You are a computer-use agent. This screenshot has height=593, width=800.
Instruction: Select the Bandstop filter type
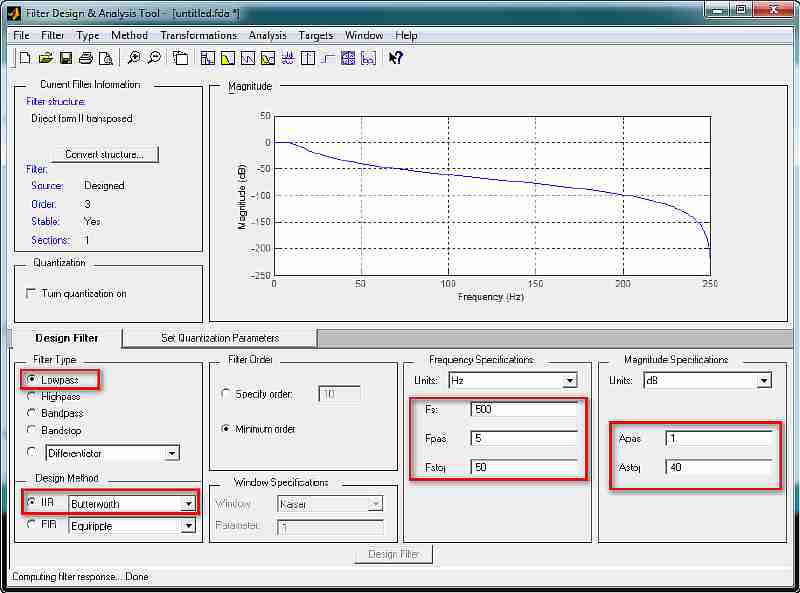tap(32, 430)
